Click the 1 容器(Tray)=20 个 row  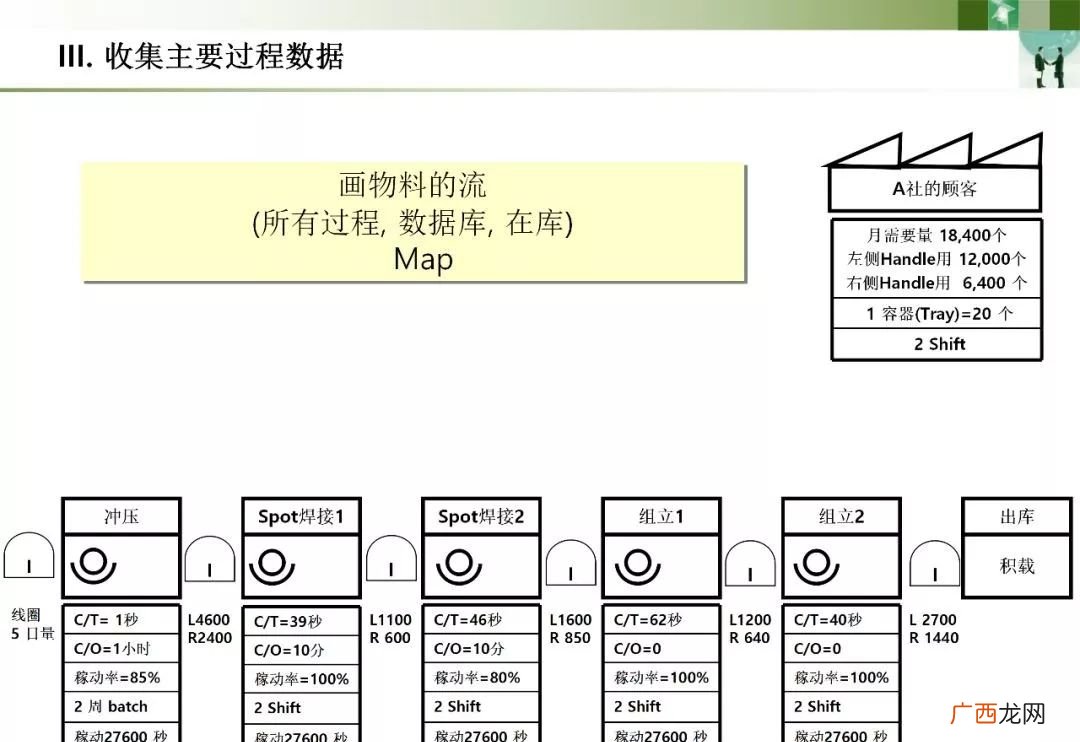(937, 313)
